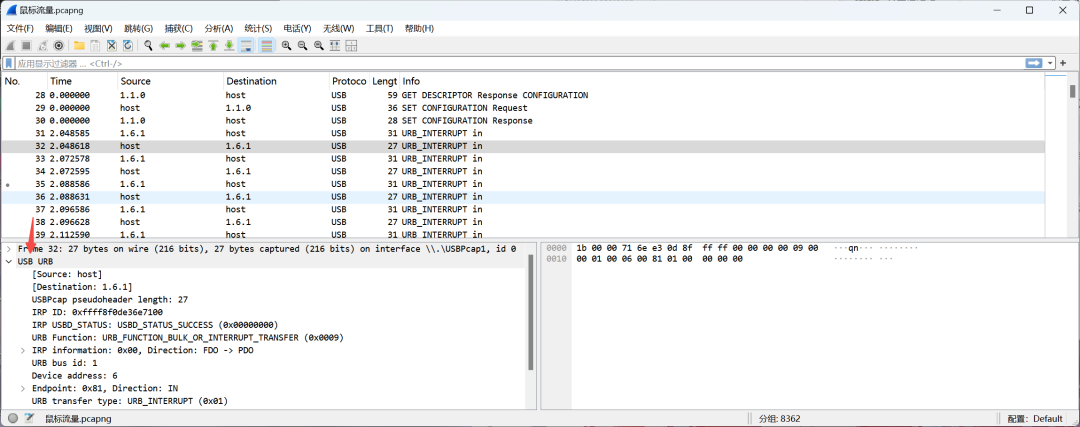Save the capture file icon

(95, 45)
